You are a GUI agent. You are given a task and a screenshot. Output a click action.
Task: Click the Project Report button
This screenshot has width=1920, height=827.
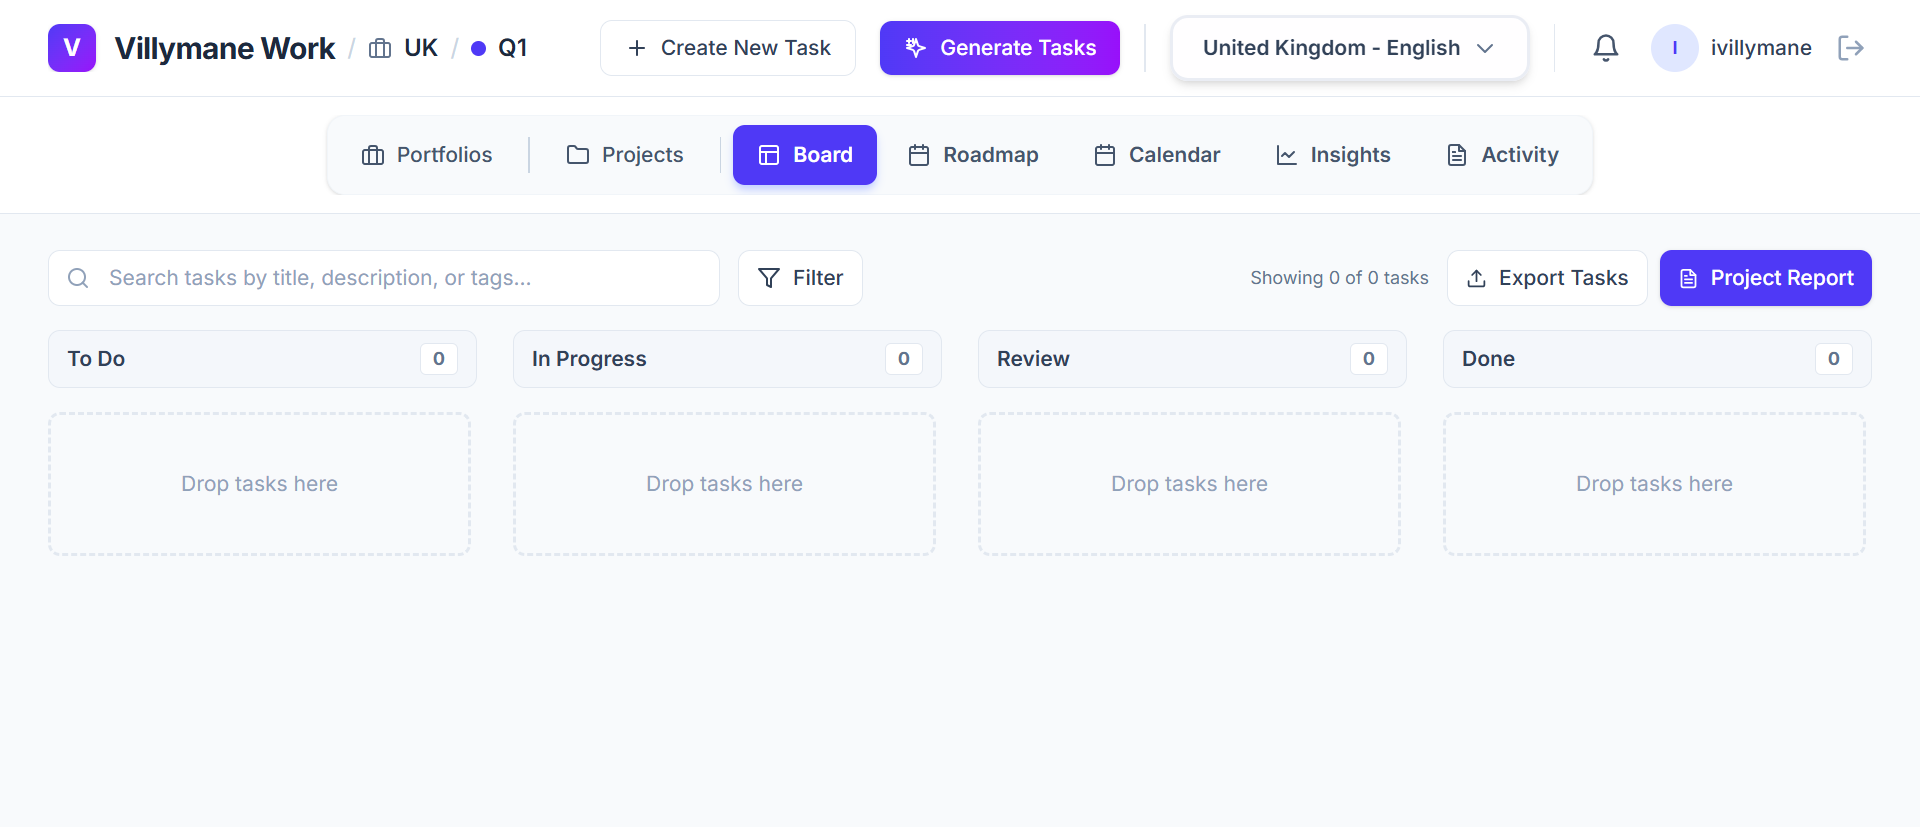[1765, 278]
